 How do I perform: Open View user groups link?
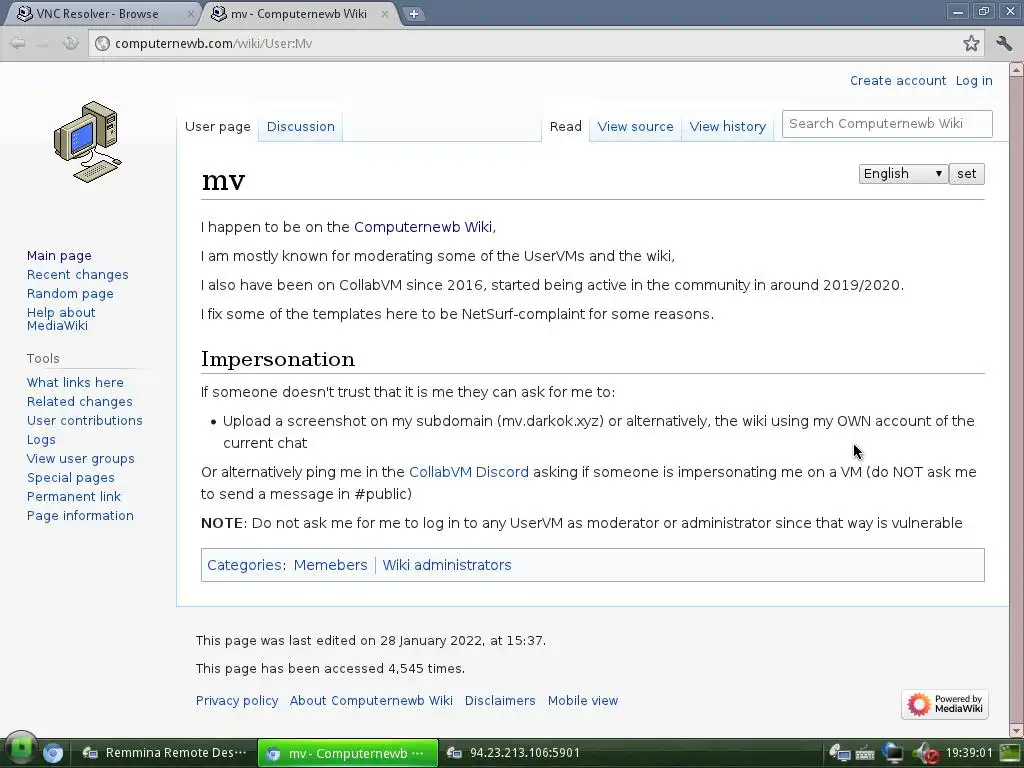tap(80, 458)
